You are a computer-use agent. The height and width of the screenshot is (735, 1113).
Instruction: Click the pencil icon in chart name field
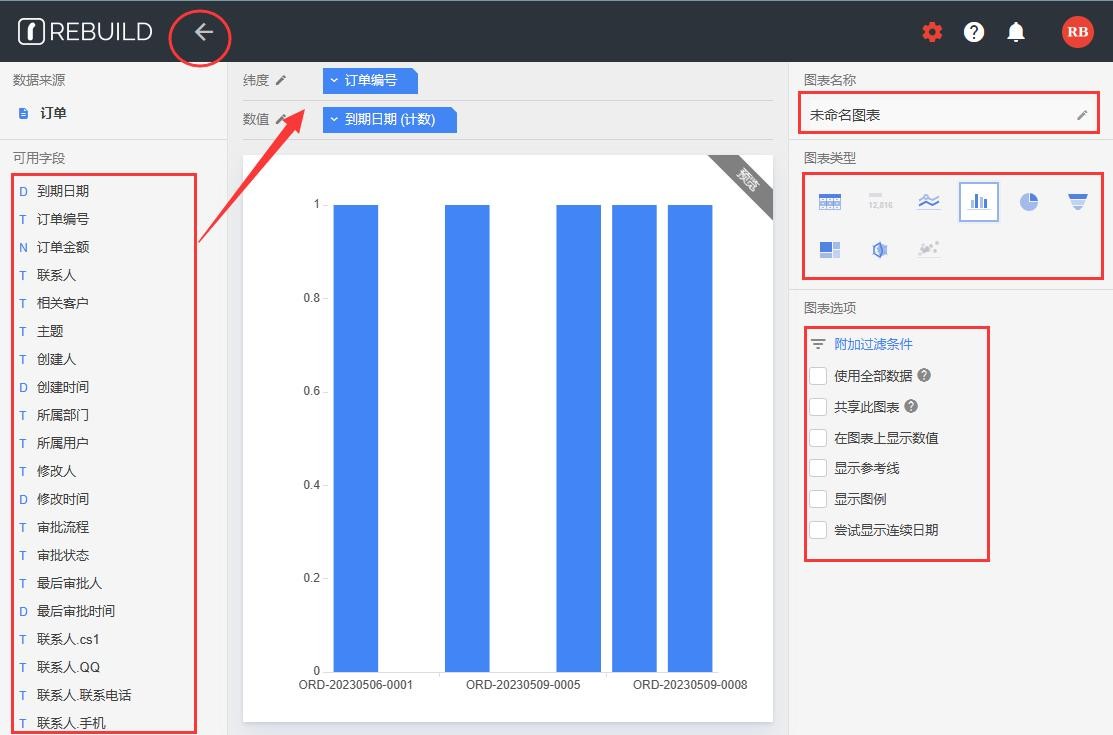pyautogui.click(x=1082, y=115)
